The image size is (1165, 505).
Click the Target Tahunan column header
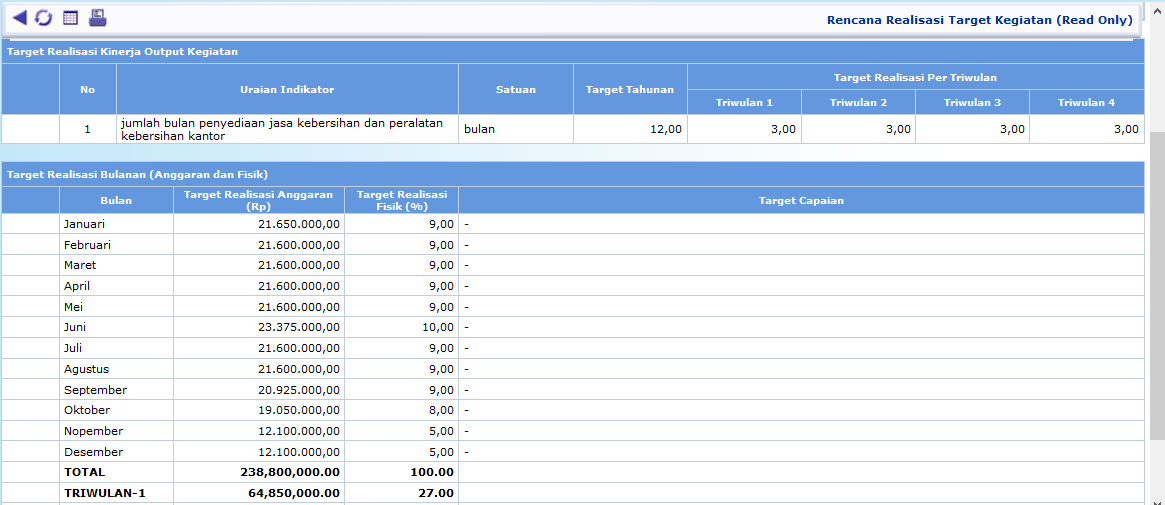click(630, 89)
